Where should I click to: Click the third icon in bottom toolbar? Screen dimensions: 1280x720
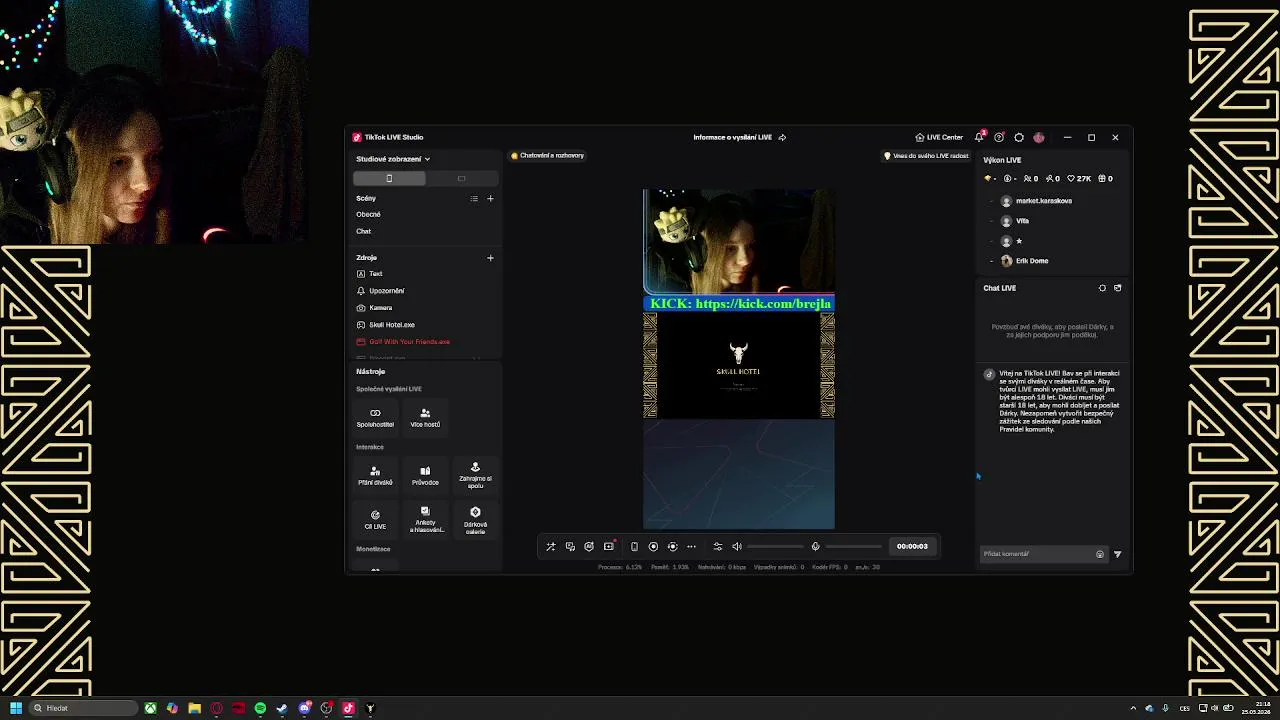(x=589, y=547)
